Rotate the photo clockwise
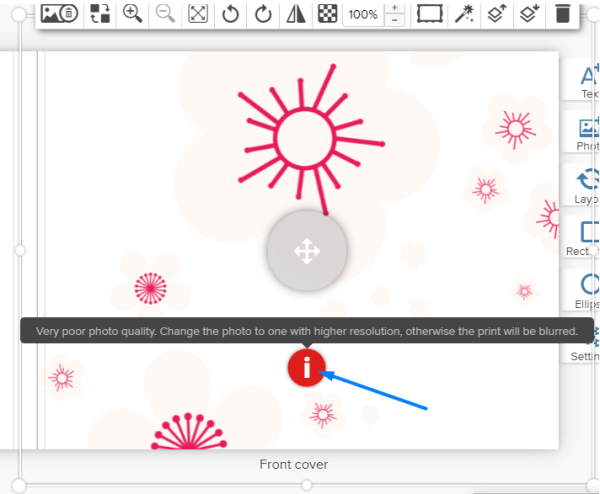Screen dimensions: 600x494 coord(264,14)
